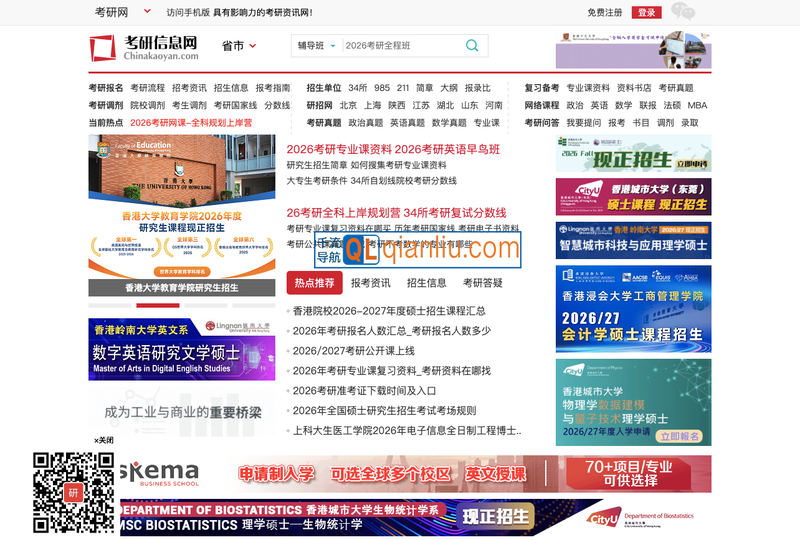Click the 2026考研全程班 search field

(x=403, y=46)
